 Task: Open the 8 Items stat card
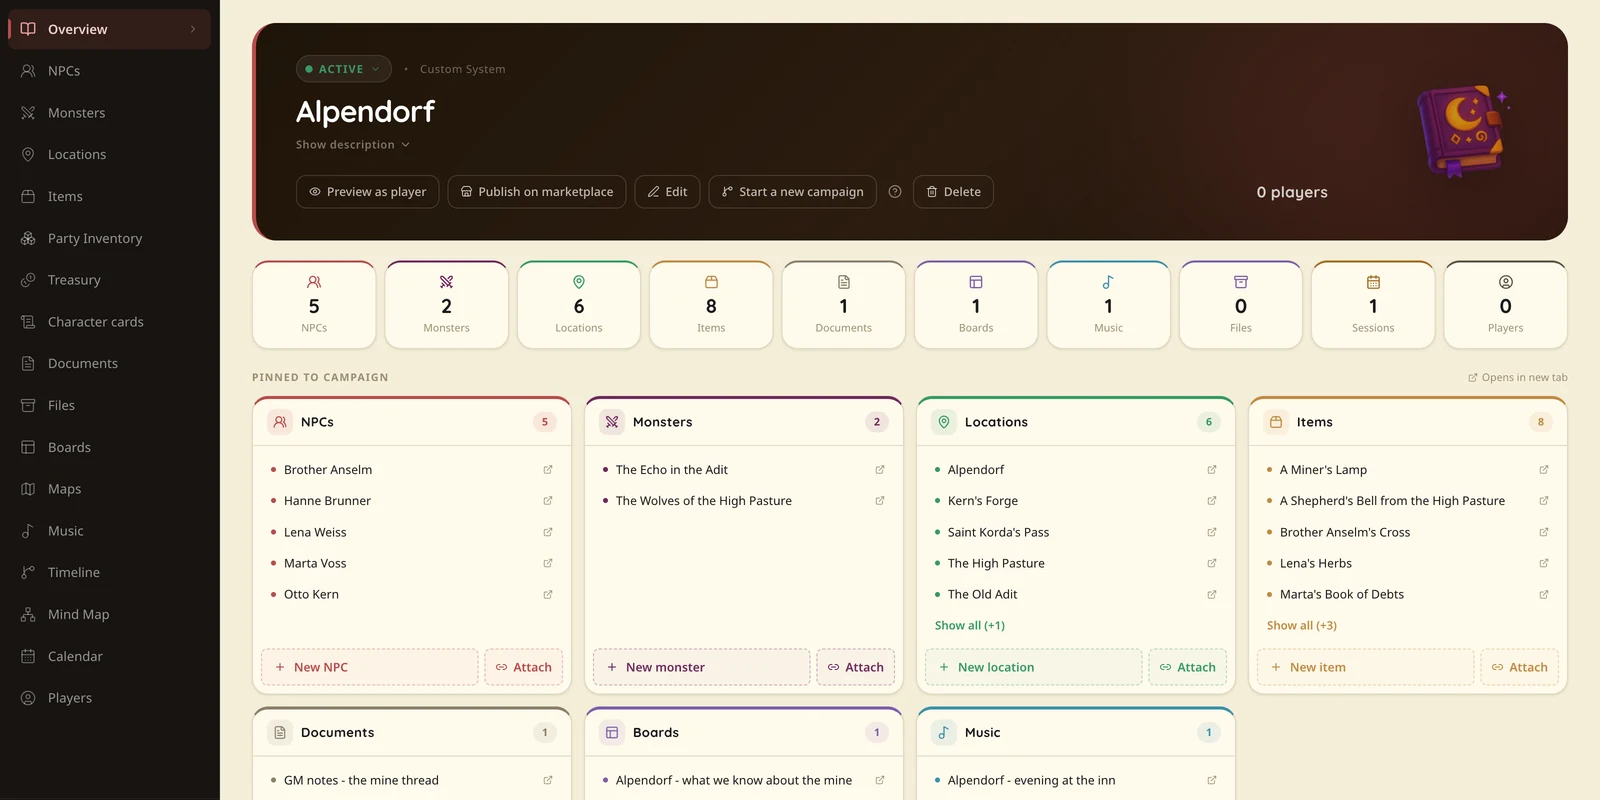[x=711, y=305]
